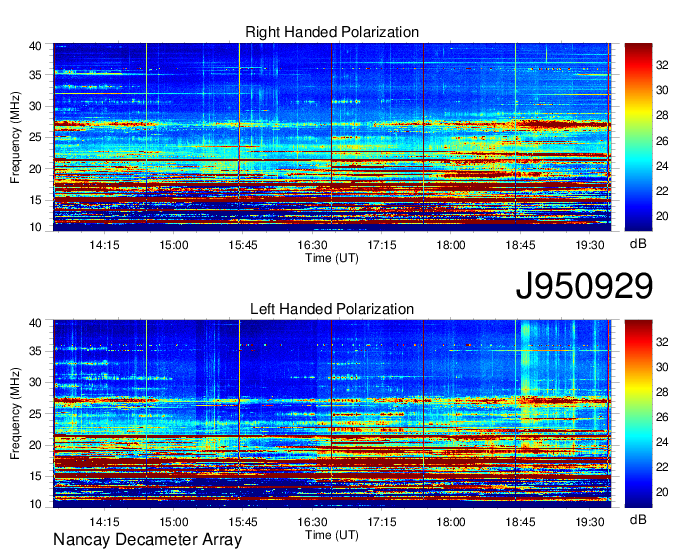Click "Frequency (MHz)" axis label of Left Handed plot
The width and height of the screenshot is (680, 552).
coord(15,414)
